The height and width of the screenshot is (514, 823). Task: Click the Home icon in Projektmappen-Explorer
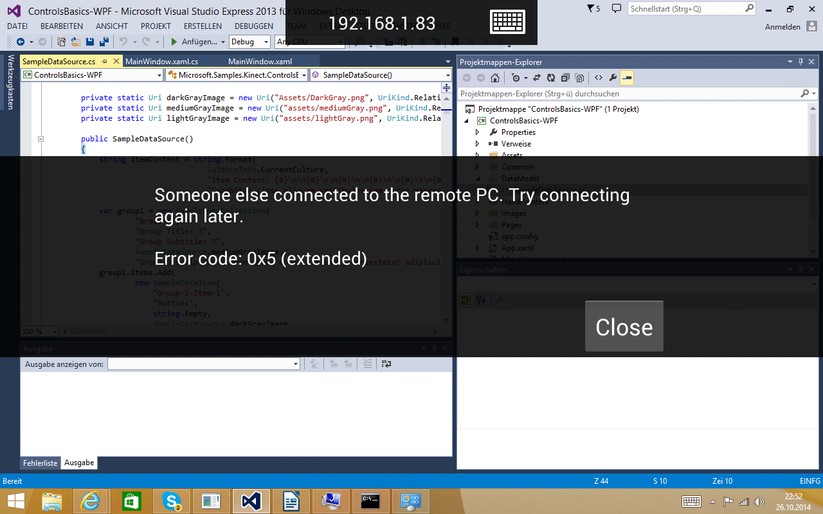pos(495,78)
